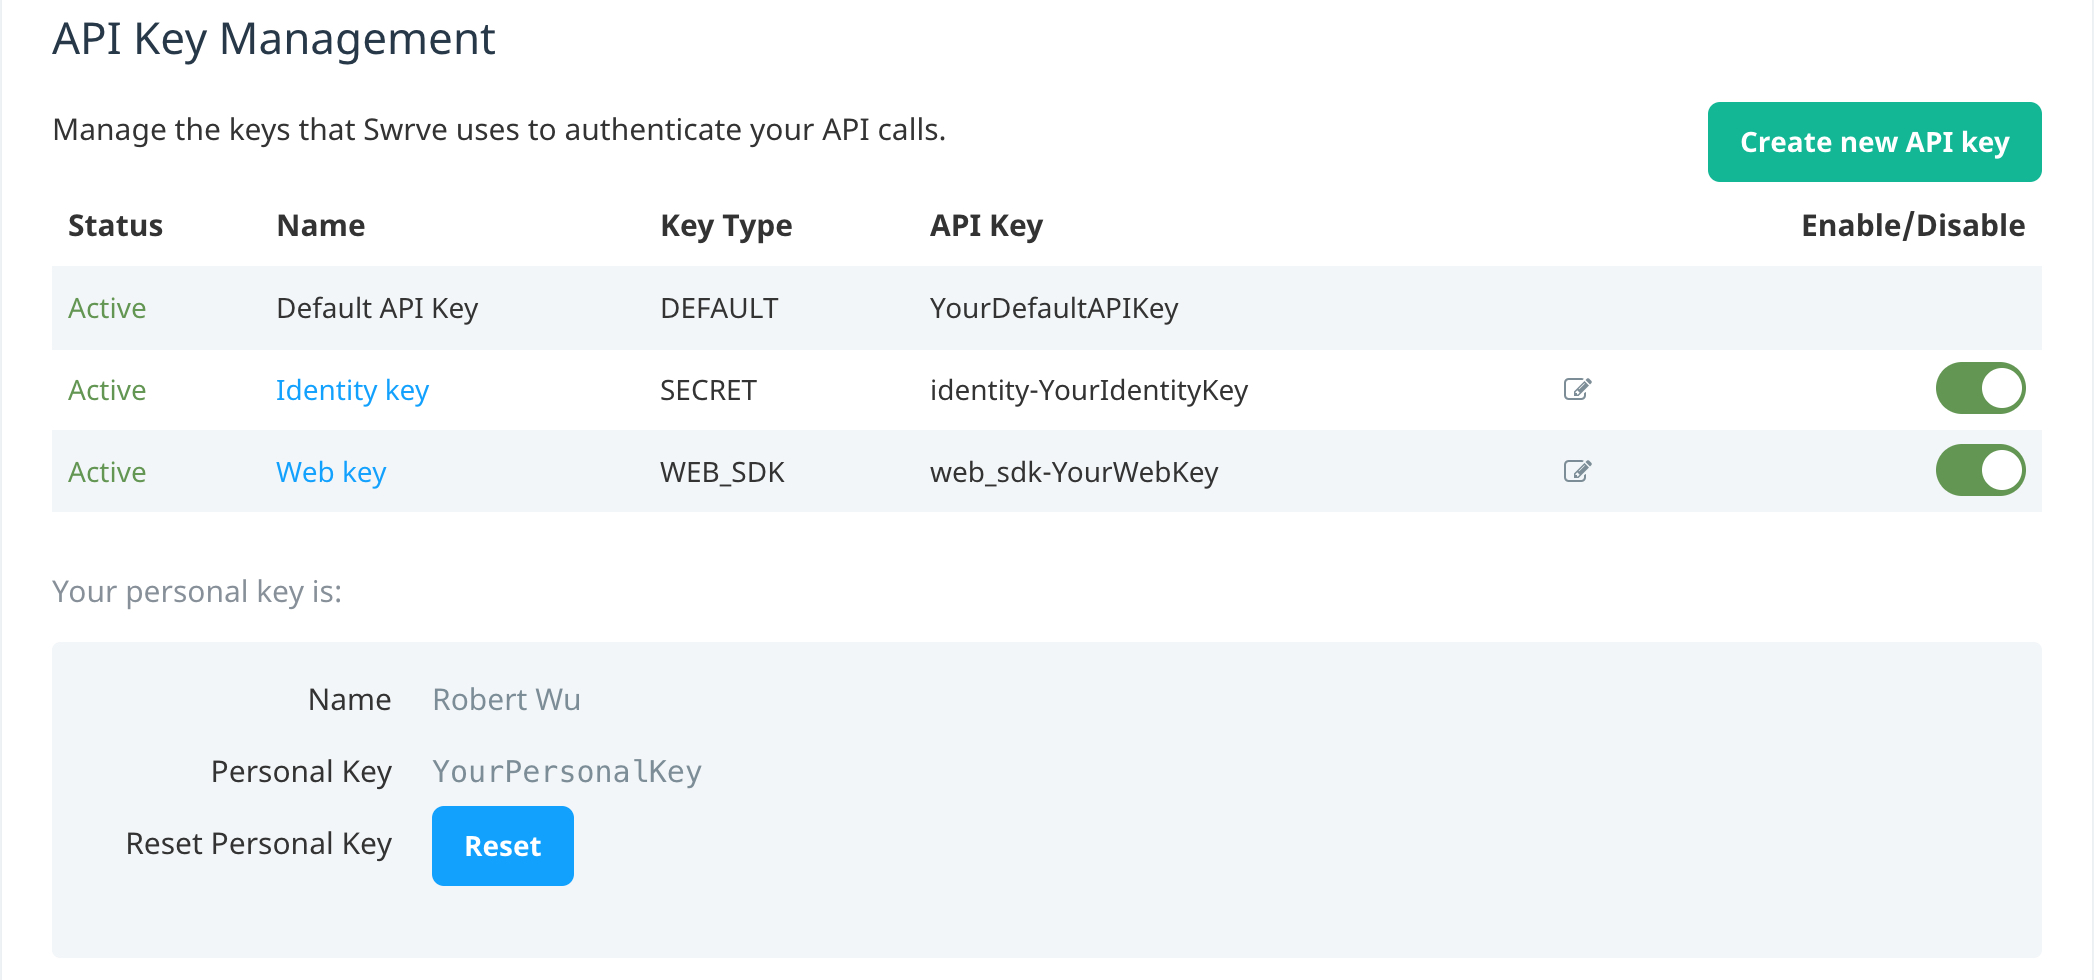This screenshot has width=2094, height=980.
Task: Open the Identity key details
Action: coord(352,390)
